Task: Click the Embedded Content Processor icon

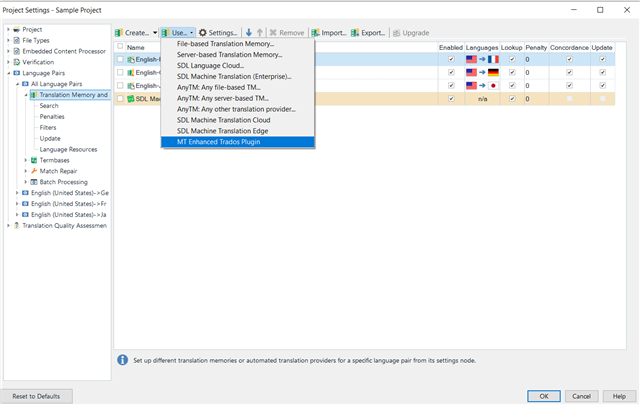Action: [x=16, y=51]
